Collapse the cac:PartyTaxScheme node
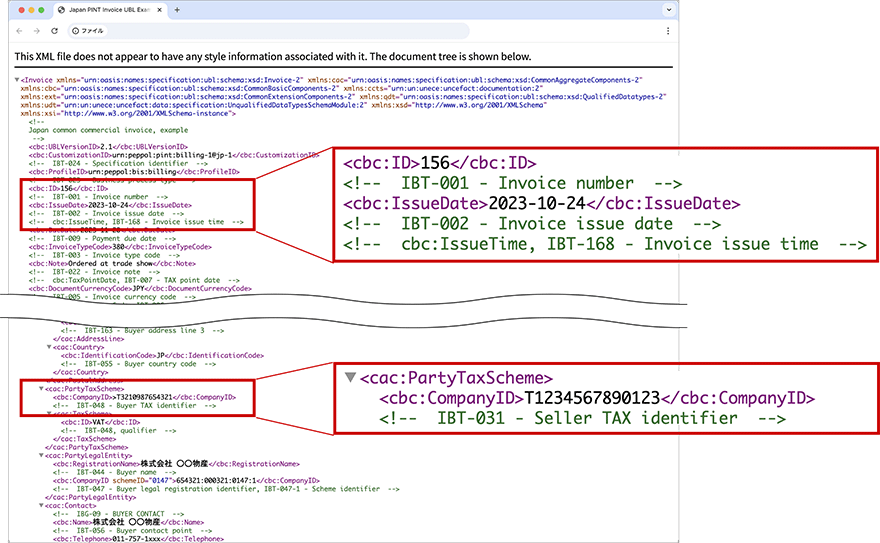880x543 pixels. 40,388
